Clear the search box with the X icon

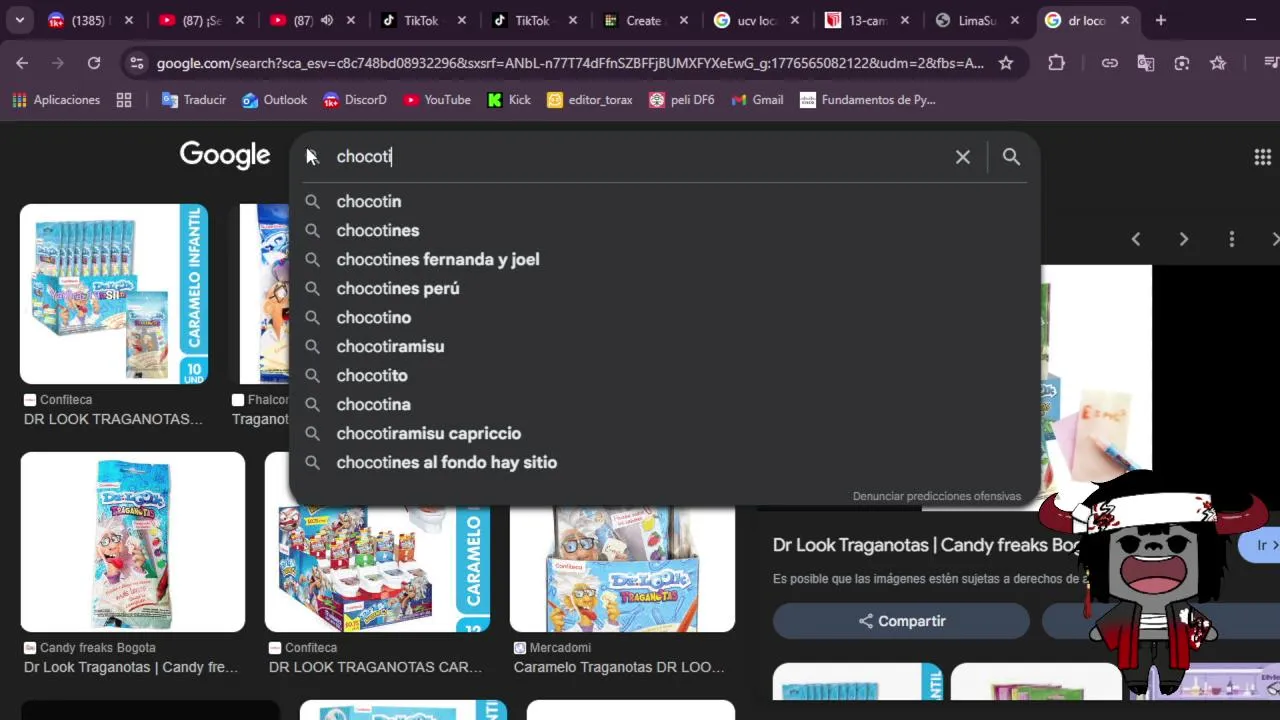[x=962, y=157]
